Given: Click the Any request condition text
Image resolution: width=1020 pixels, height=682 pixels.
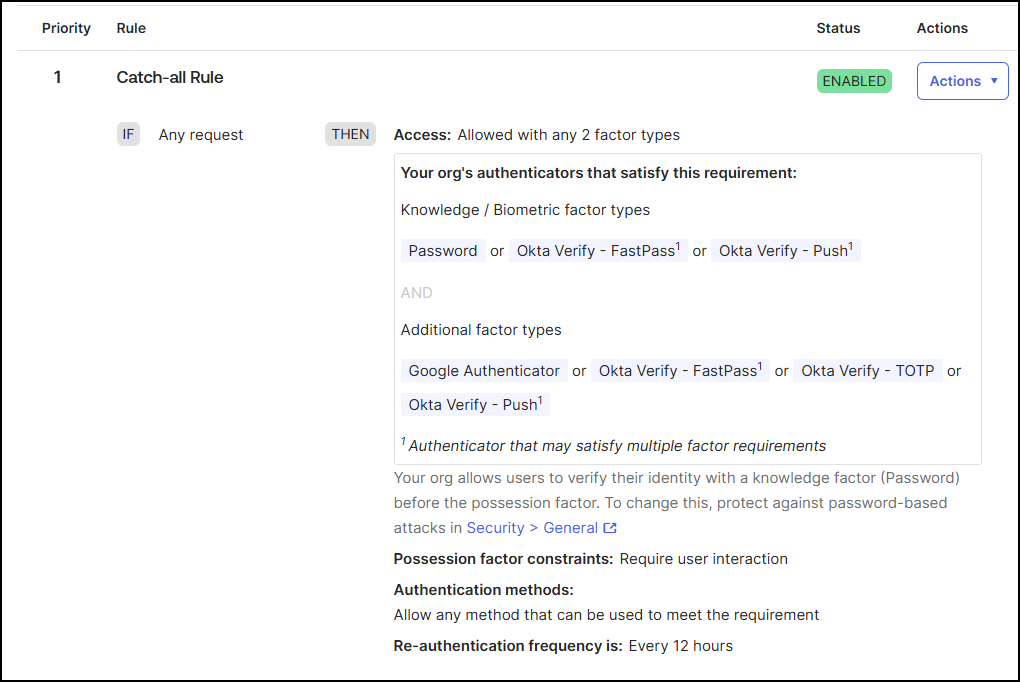Looking at the screenshot, I should (x=201, y=135).
